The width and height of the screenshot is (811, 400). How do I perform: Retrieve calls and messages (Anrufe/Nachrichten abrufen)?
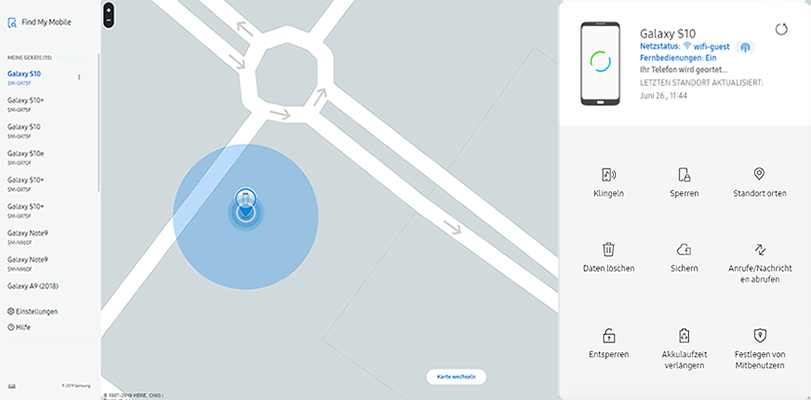[x=759, y=263]
